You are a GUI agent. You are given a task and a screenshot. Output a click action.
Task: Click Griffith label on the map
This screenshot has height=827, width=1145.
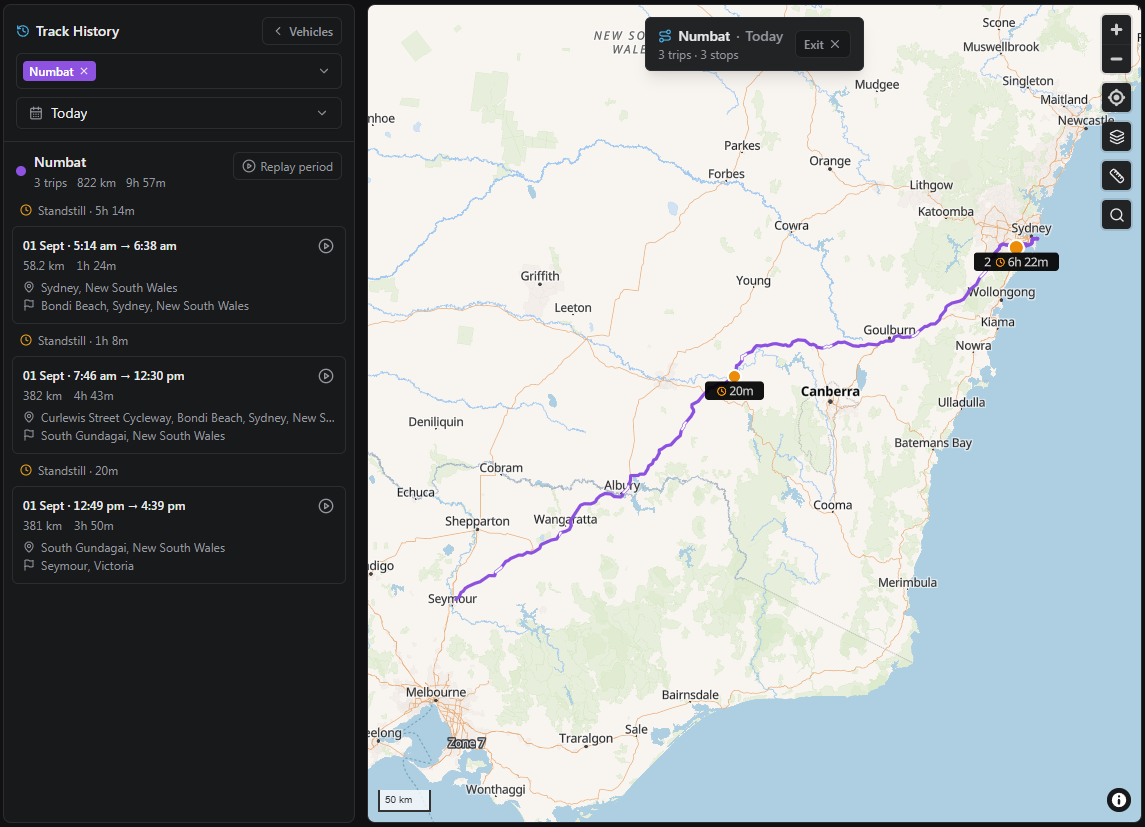click(x=540, y=276)
